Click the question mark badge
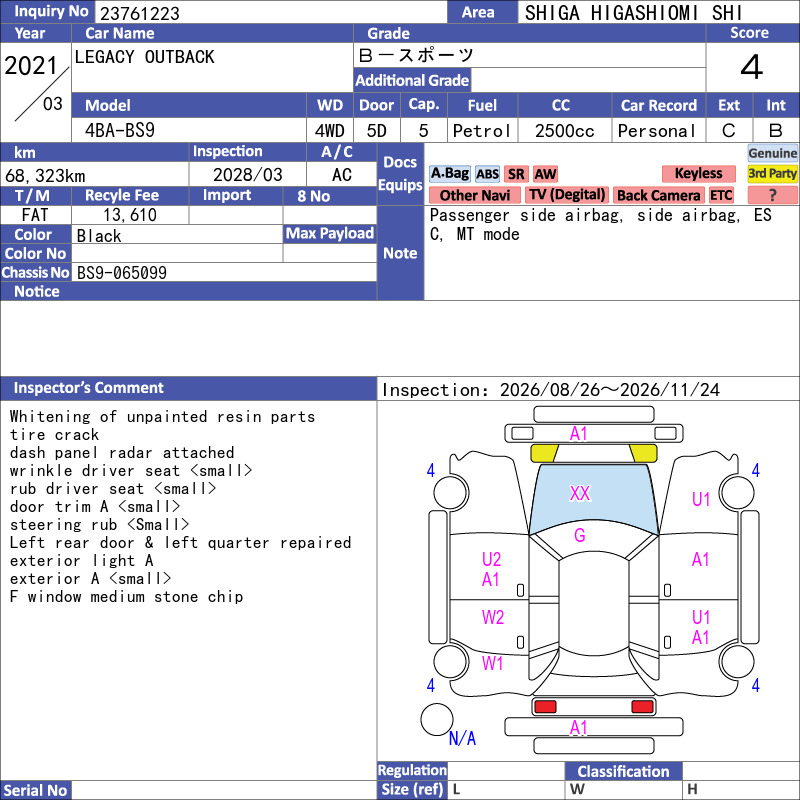Screen dimensions: 800x800 pos(772,195)
